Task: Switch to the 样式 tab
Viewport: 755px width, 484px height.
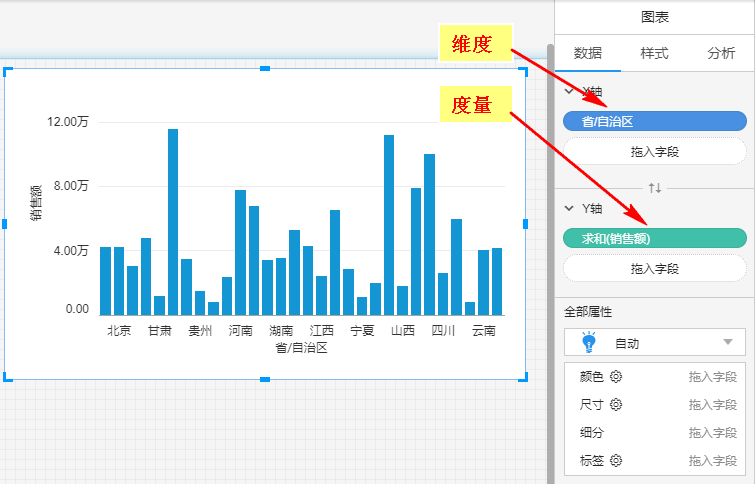Action: (654, 53)
